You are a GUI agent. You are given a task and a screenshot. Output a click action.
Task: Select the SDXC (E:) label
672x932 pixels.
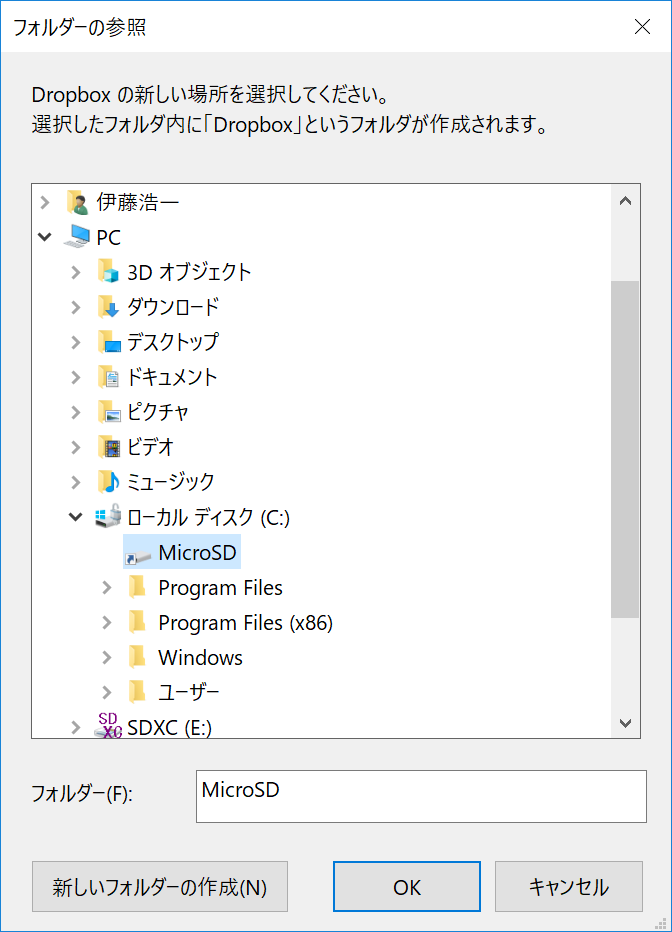coord(169,728)
